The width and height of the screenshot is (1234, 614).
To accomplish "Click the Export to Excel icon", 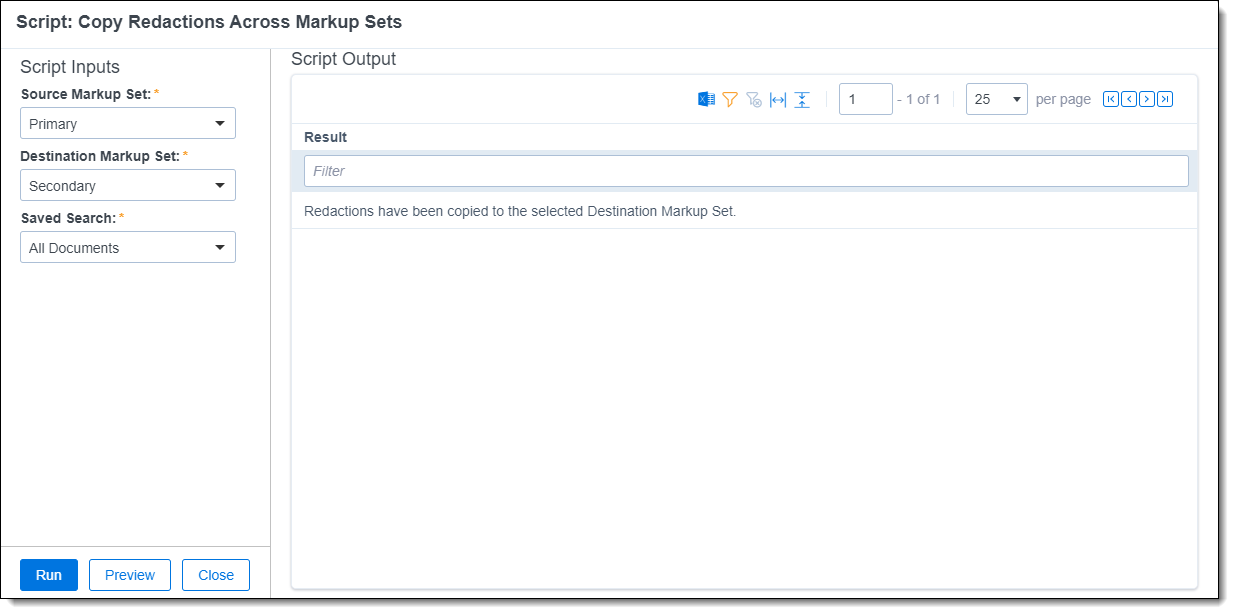I will coord(706,99).
